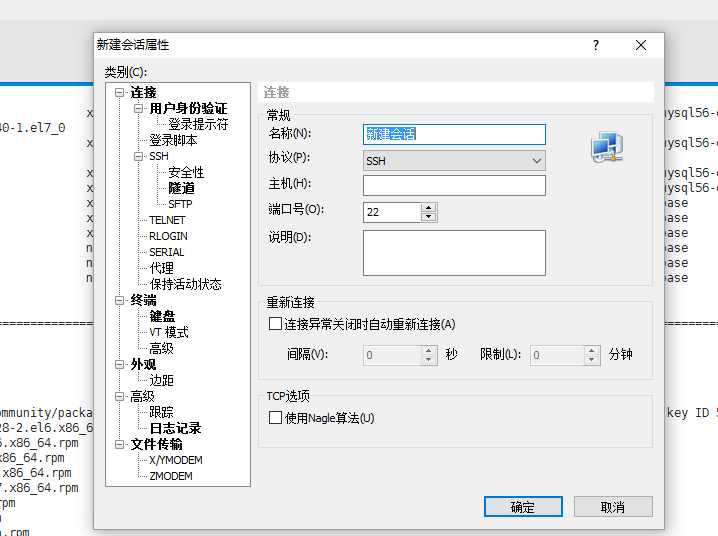Increase the 间隔 seconds value
Screen dimensions: 718x536
click(429, 350)
